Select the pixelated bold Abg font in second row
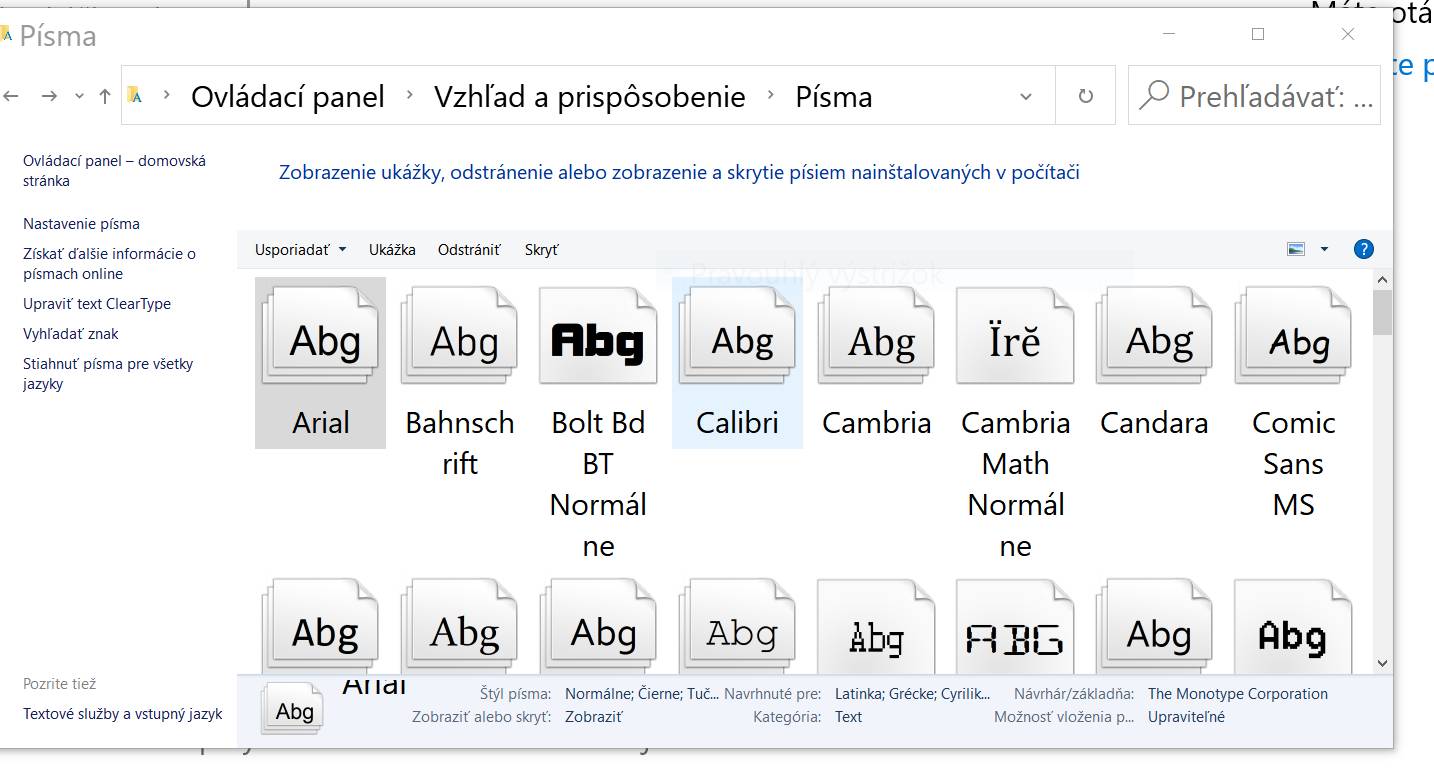1434x775 pixels. (x=1293, y=626)
